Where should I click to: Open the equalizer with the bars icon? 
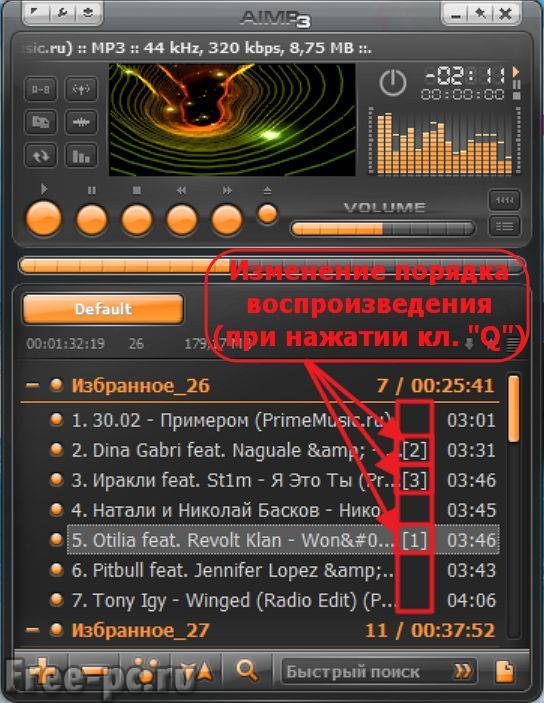81,156
